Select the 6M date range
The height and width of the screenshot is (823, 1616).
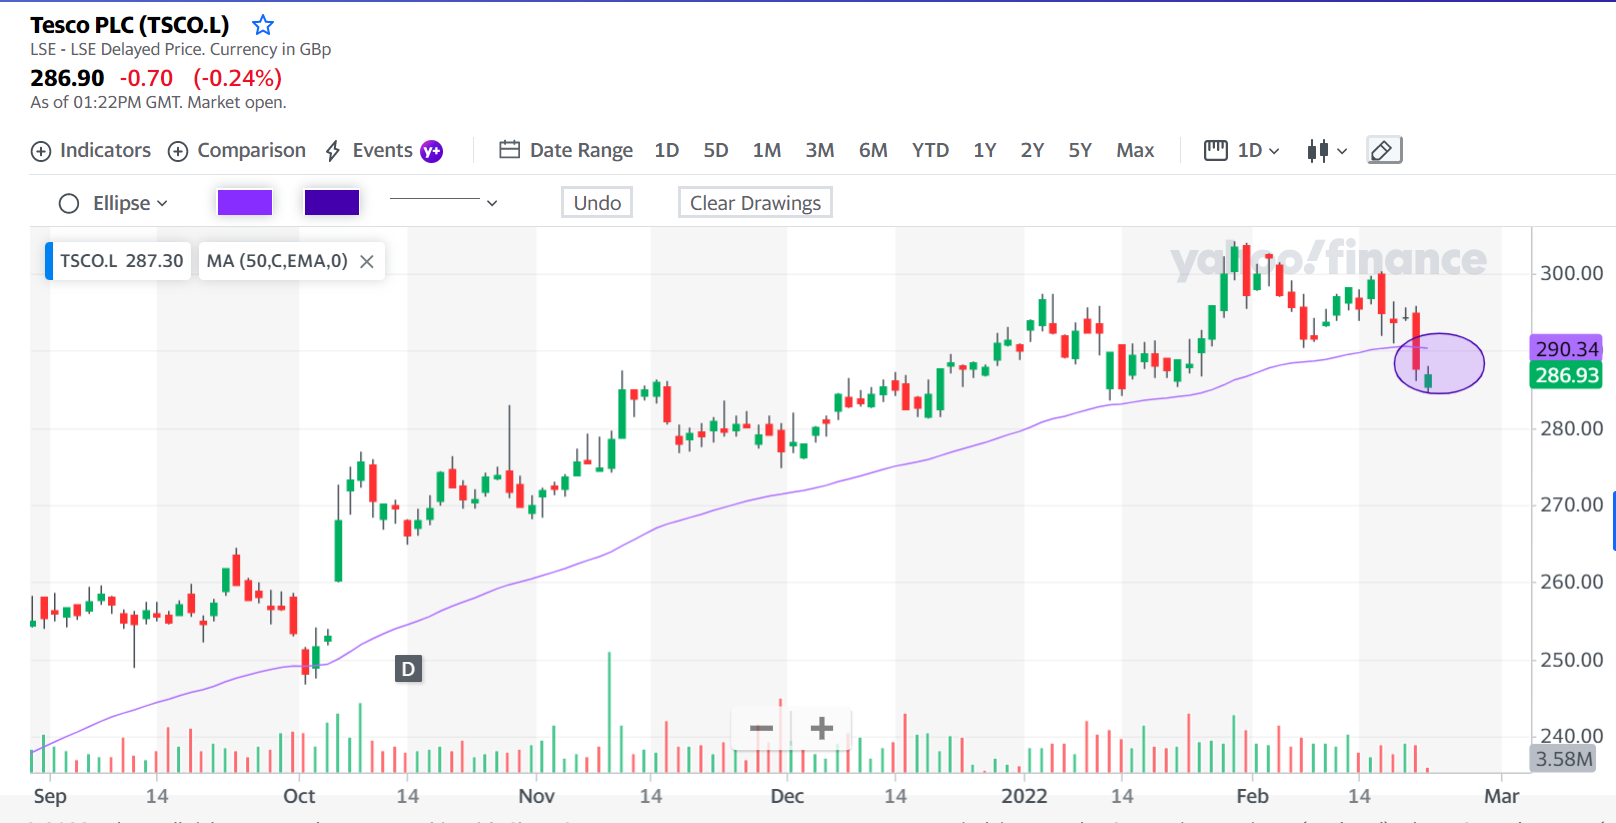tap(873, 151)
